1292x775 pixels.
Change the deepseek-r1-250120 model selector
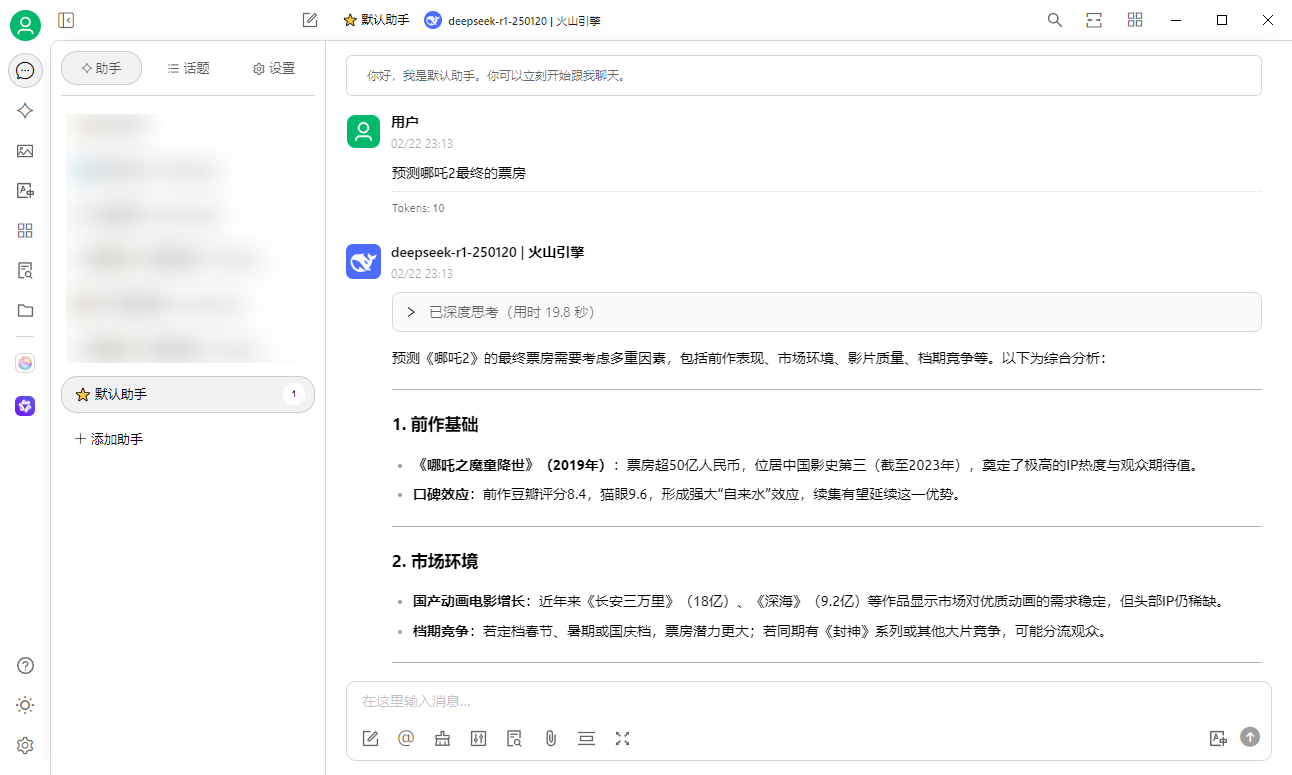[513, 20]
